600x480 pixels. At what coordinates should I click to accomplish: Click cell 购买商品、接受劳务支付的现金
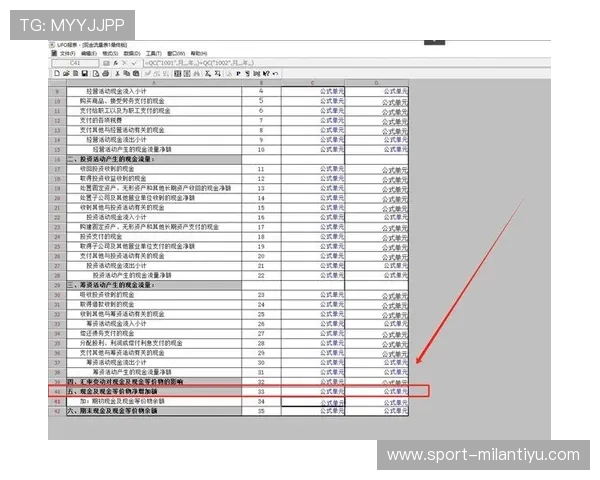(154, 101)
